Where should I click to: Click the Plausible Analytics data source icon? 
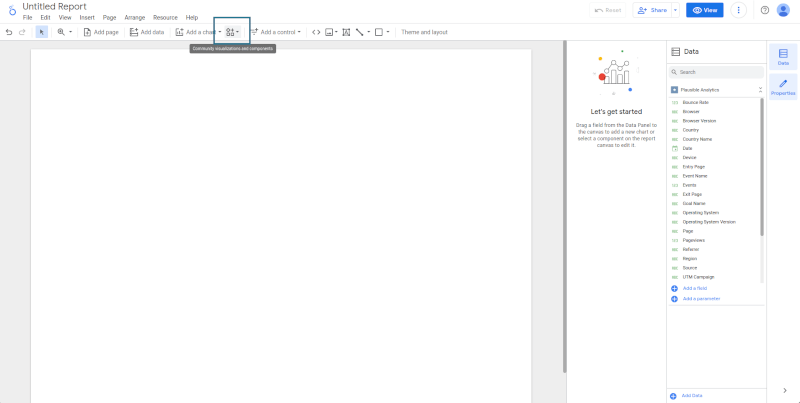(x=674, y=90)
